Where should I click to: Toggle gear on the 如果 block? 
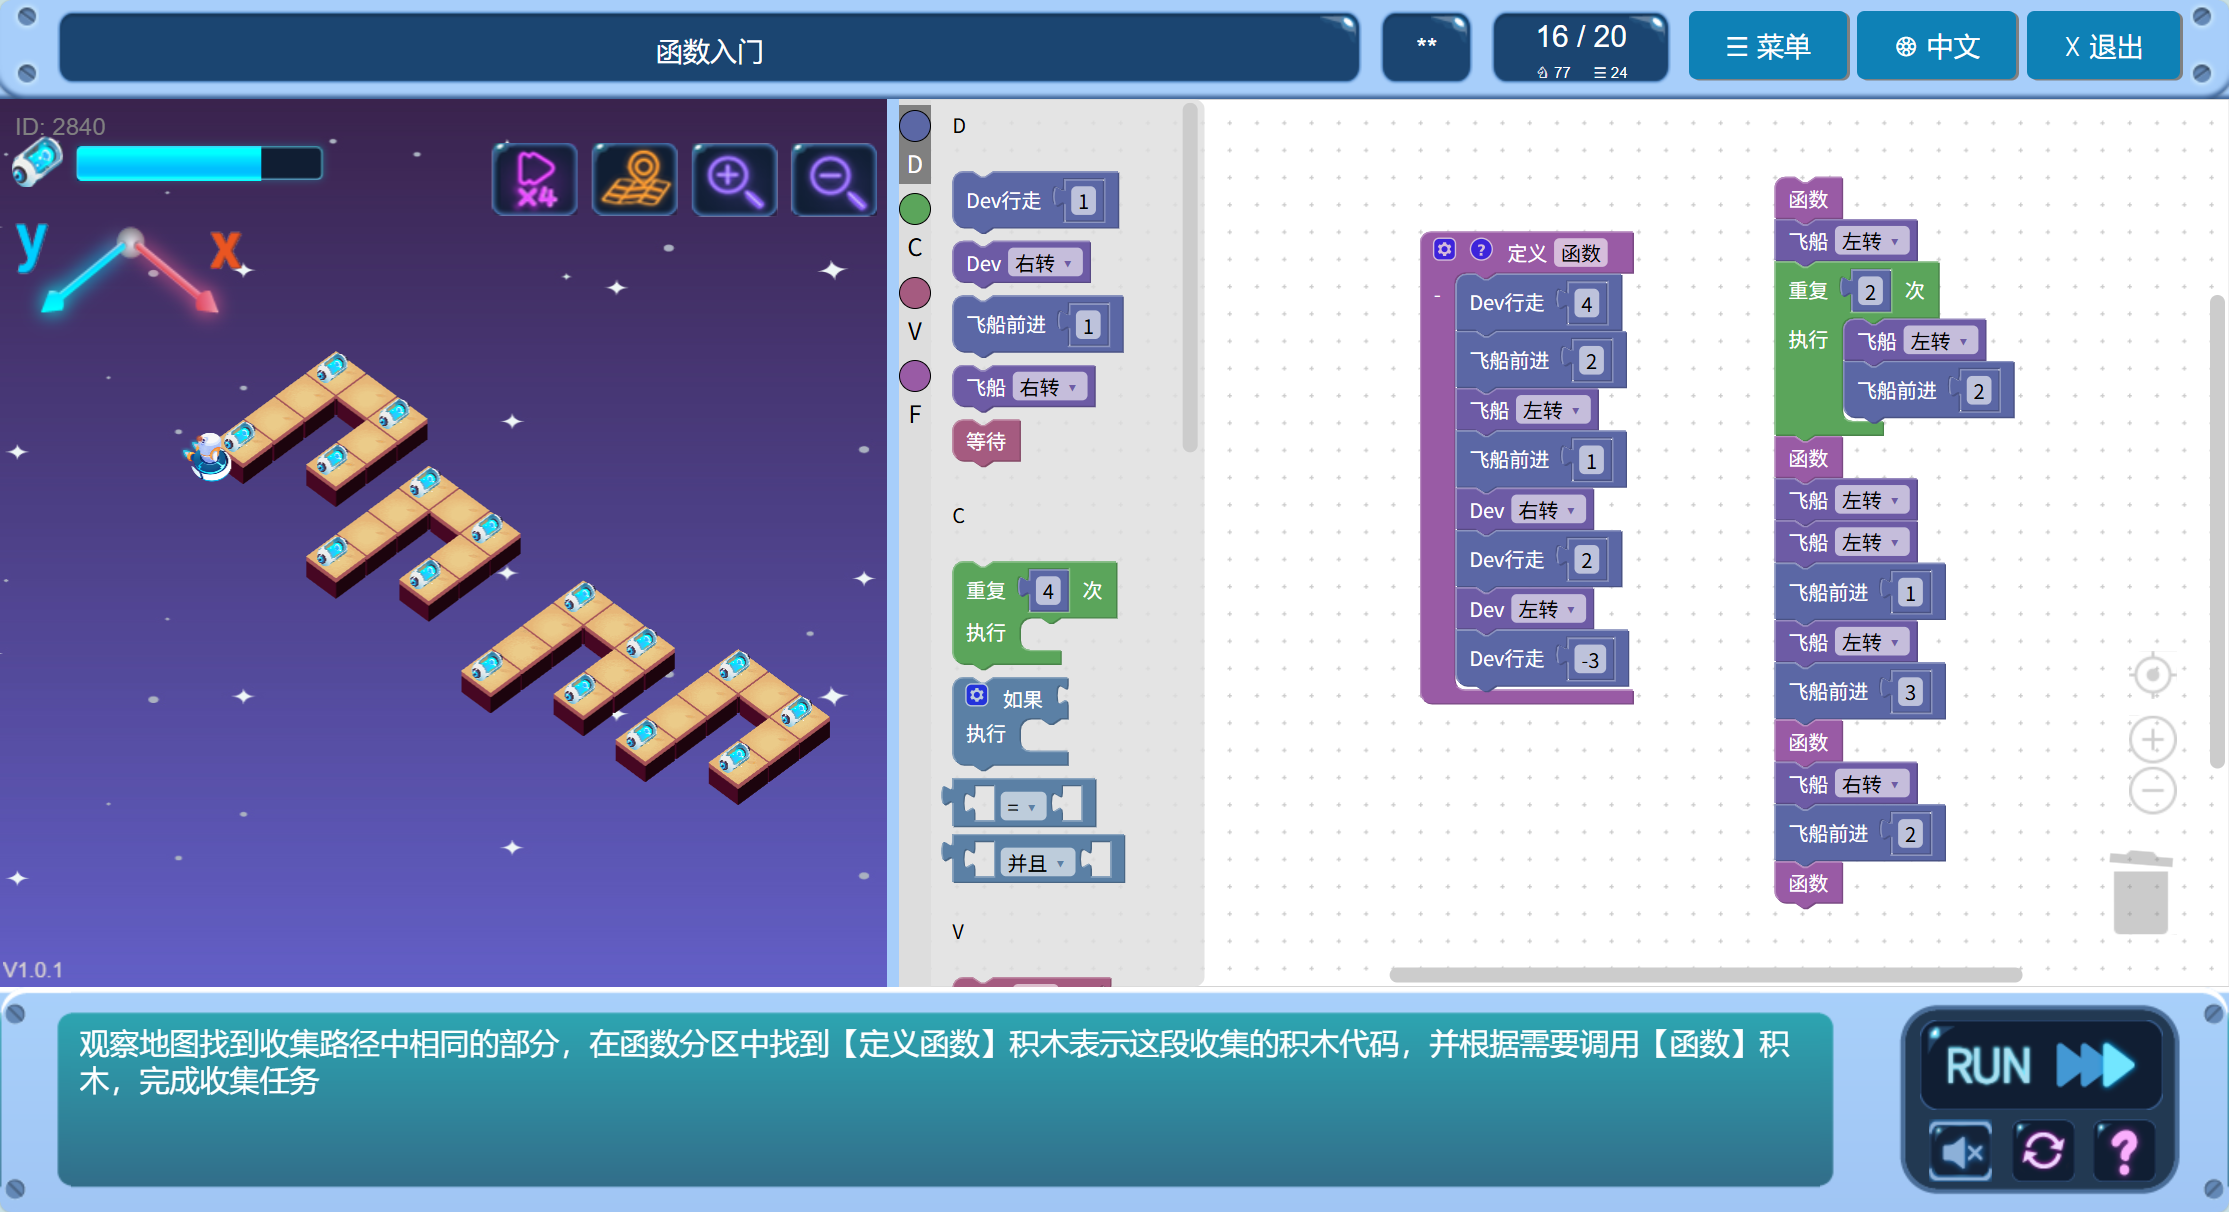(976, 695)
